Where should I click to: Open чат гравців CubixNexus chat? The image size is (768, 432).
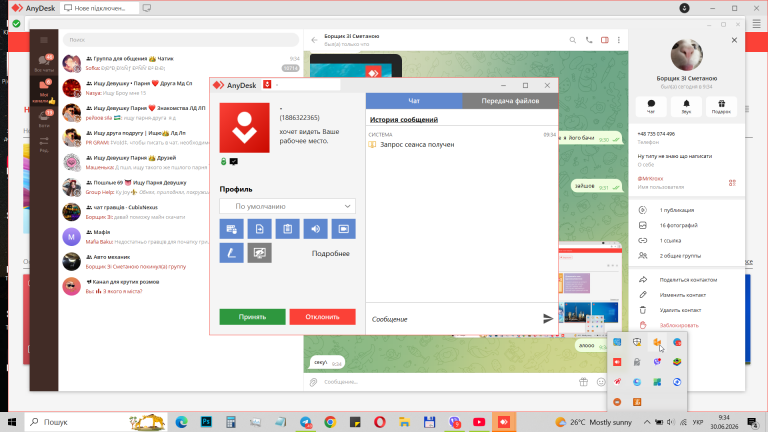134,212
